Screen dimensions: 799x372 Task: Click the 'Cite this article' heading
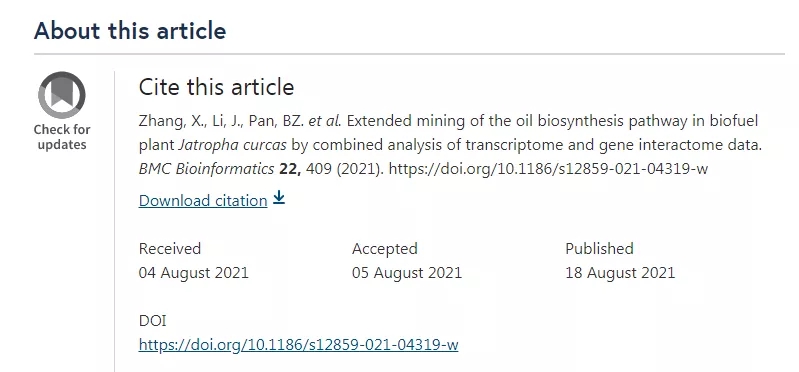tap(217, 87)
